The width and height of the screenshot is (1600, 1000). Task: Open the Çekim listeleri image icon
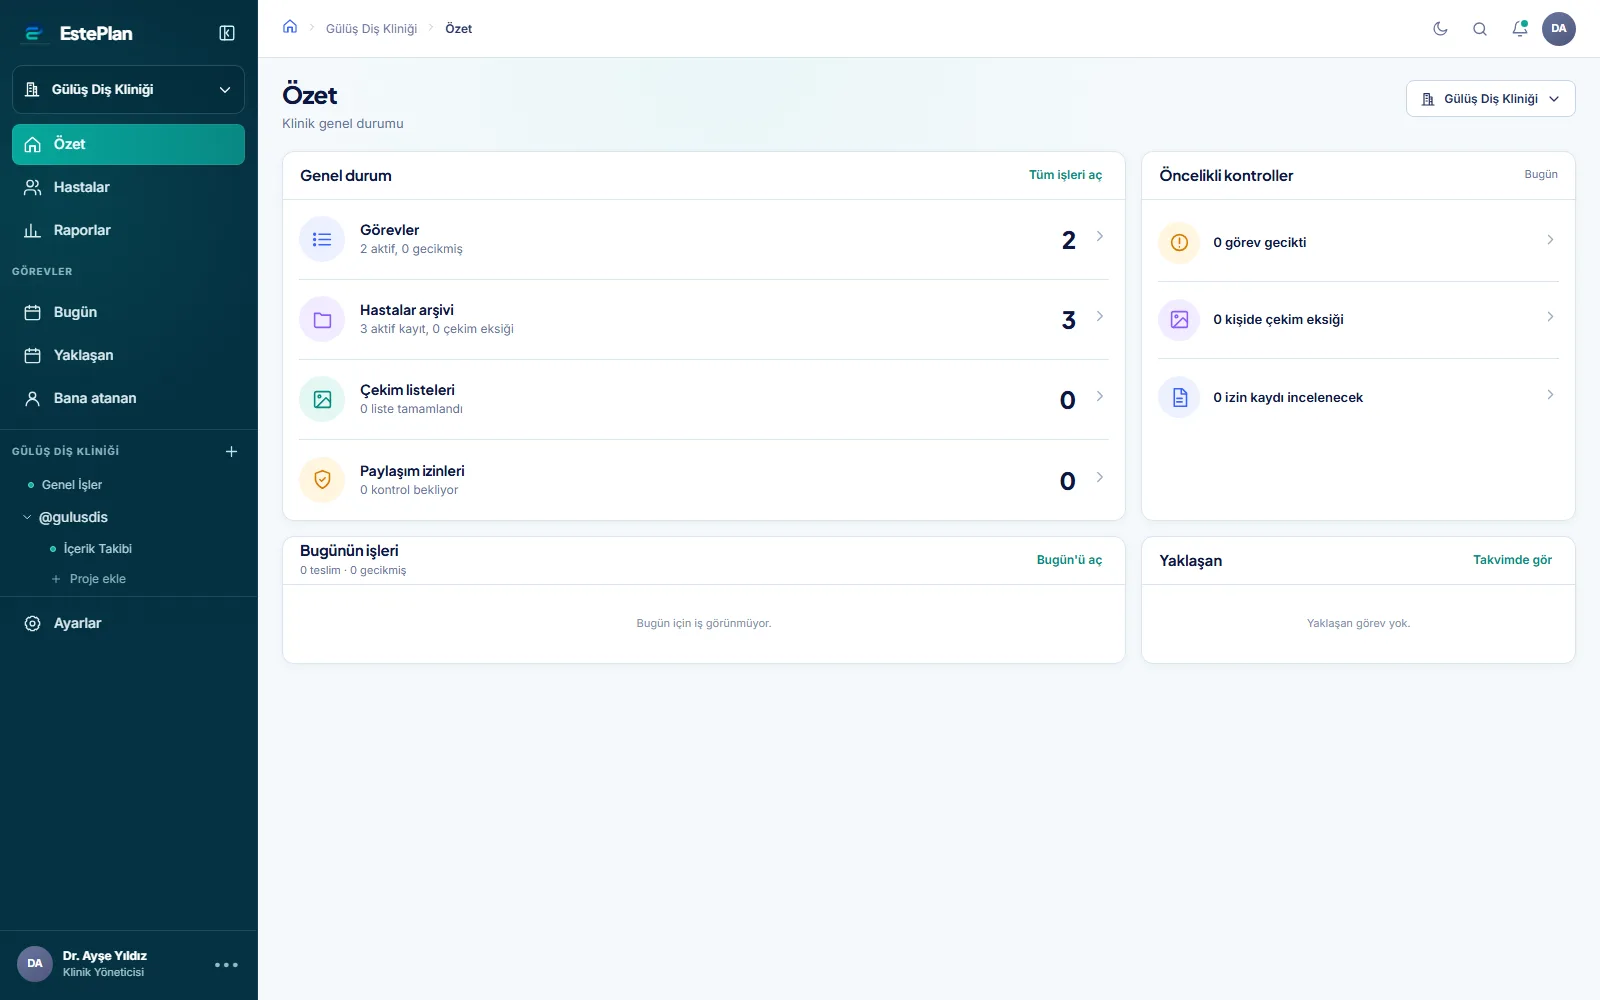click(x=322, y=400)
